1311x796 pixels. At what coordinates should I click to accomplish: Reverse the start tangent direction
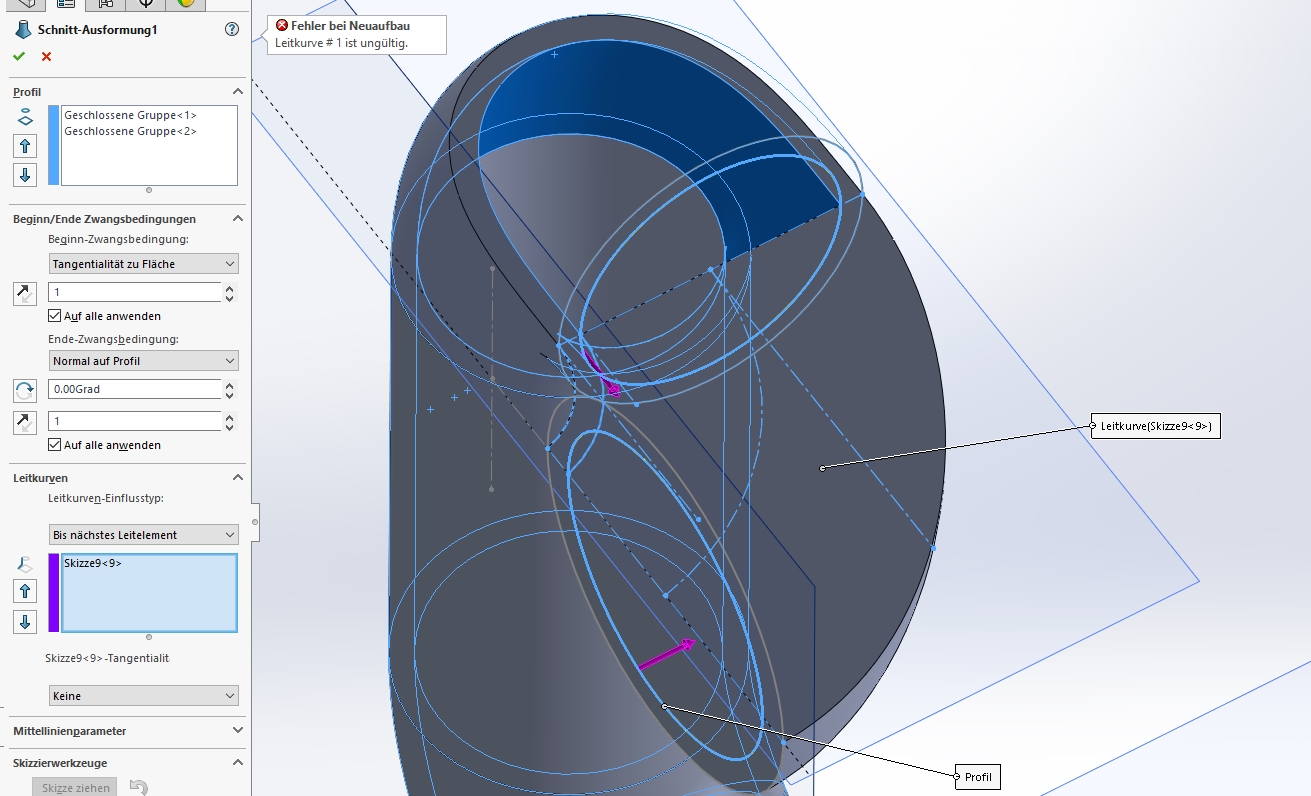(25, 293)
